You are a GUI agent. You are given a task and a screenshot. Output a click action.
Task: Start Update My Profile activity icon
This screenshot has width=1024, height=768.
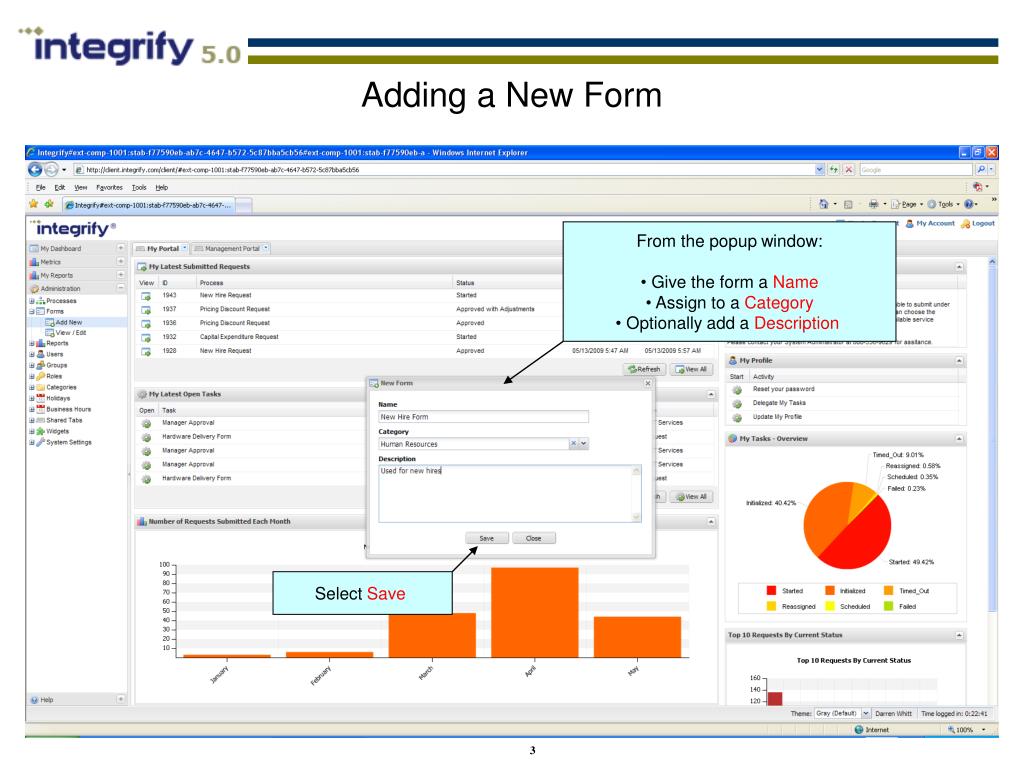tap(737, 417)
